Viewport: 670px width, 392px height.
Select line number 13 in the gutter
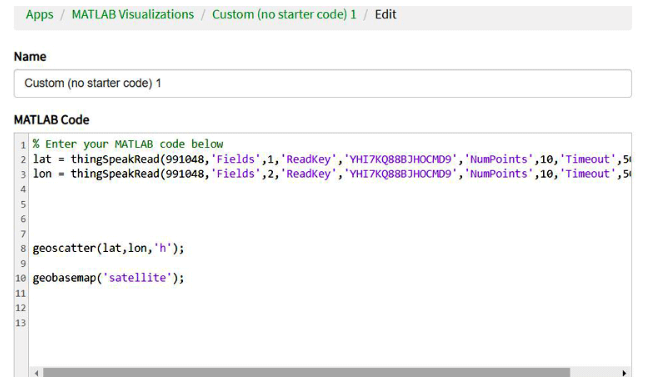pyautogui.click(x=21, y=323)
